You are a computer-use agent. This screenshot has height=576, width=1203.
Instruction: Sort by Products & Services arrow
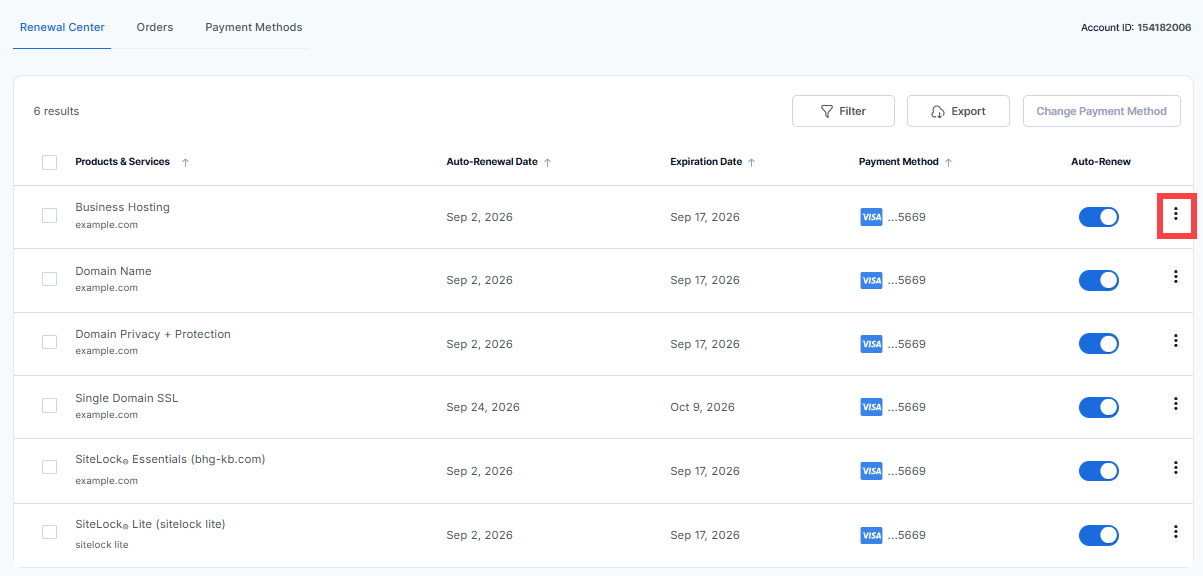[x=185, y=162]
